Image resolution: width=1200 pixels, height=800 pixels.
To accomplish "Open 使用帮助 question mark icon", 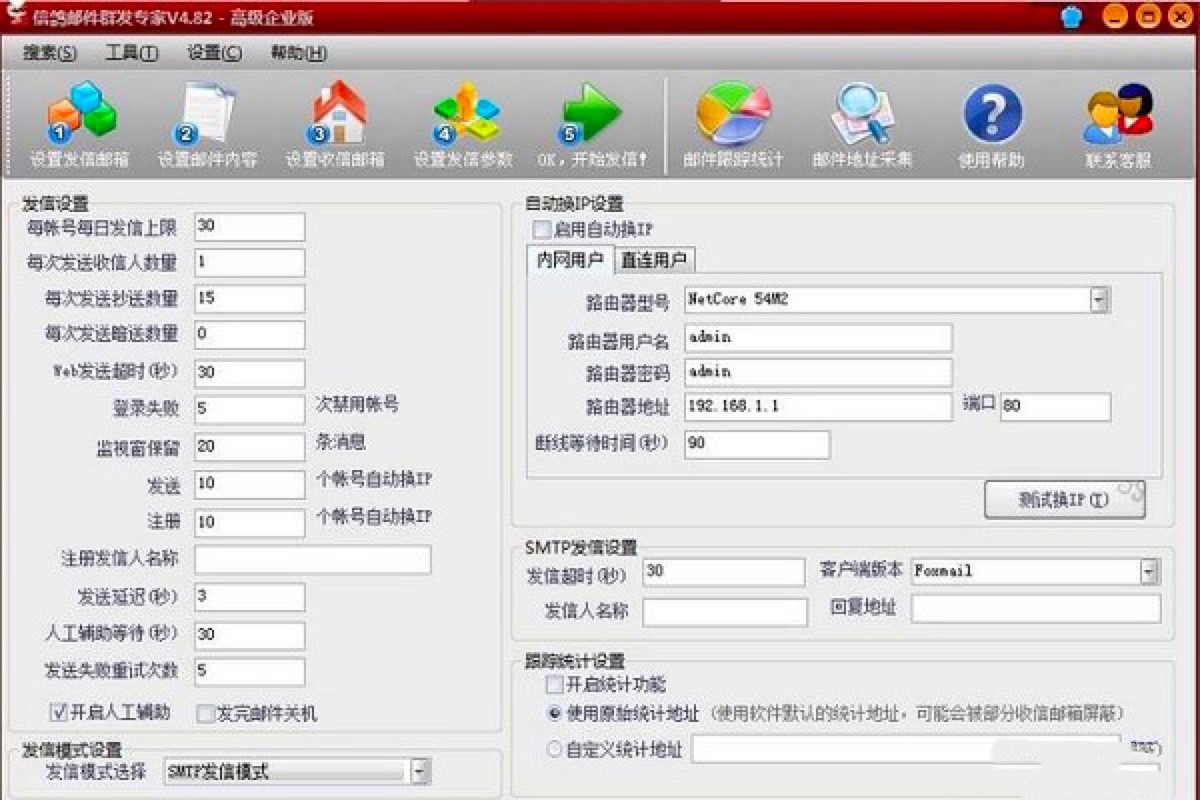I will click(992, 115).
